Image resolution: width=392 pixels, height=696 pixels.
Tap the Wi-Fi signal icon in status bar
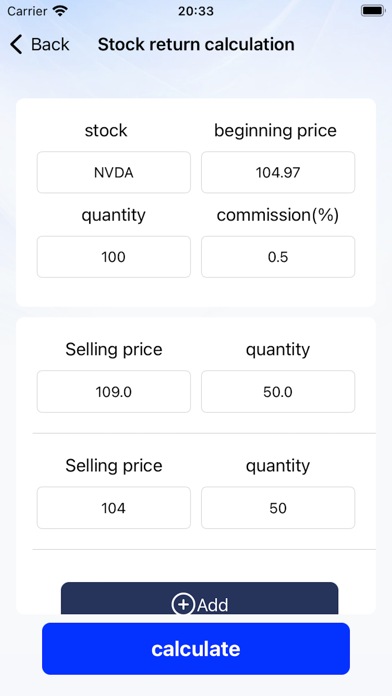[60, 11]
